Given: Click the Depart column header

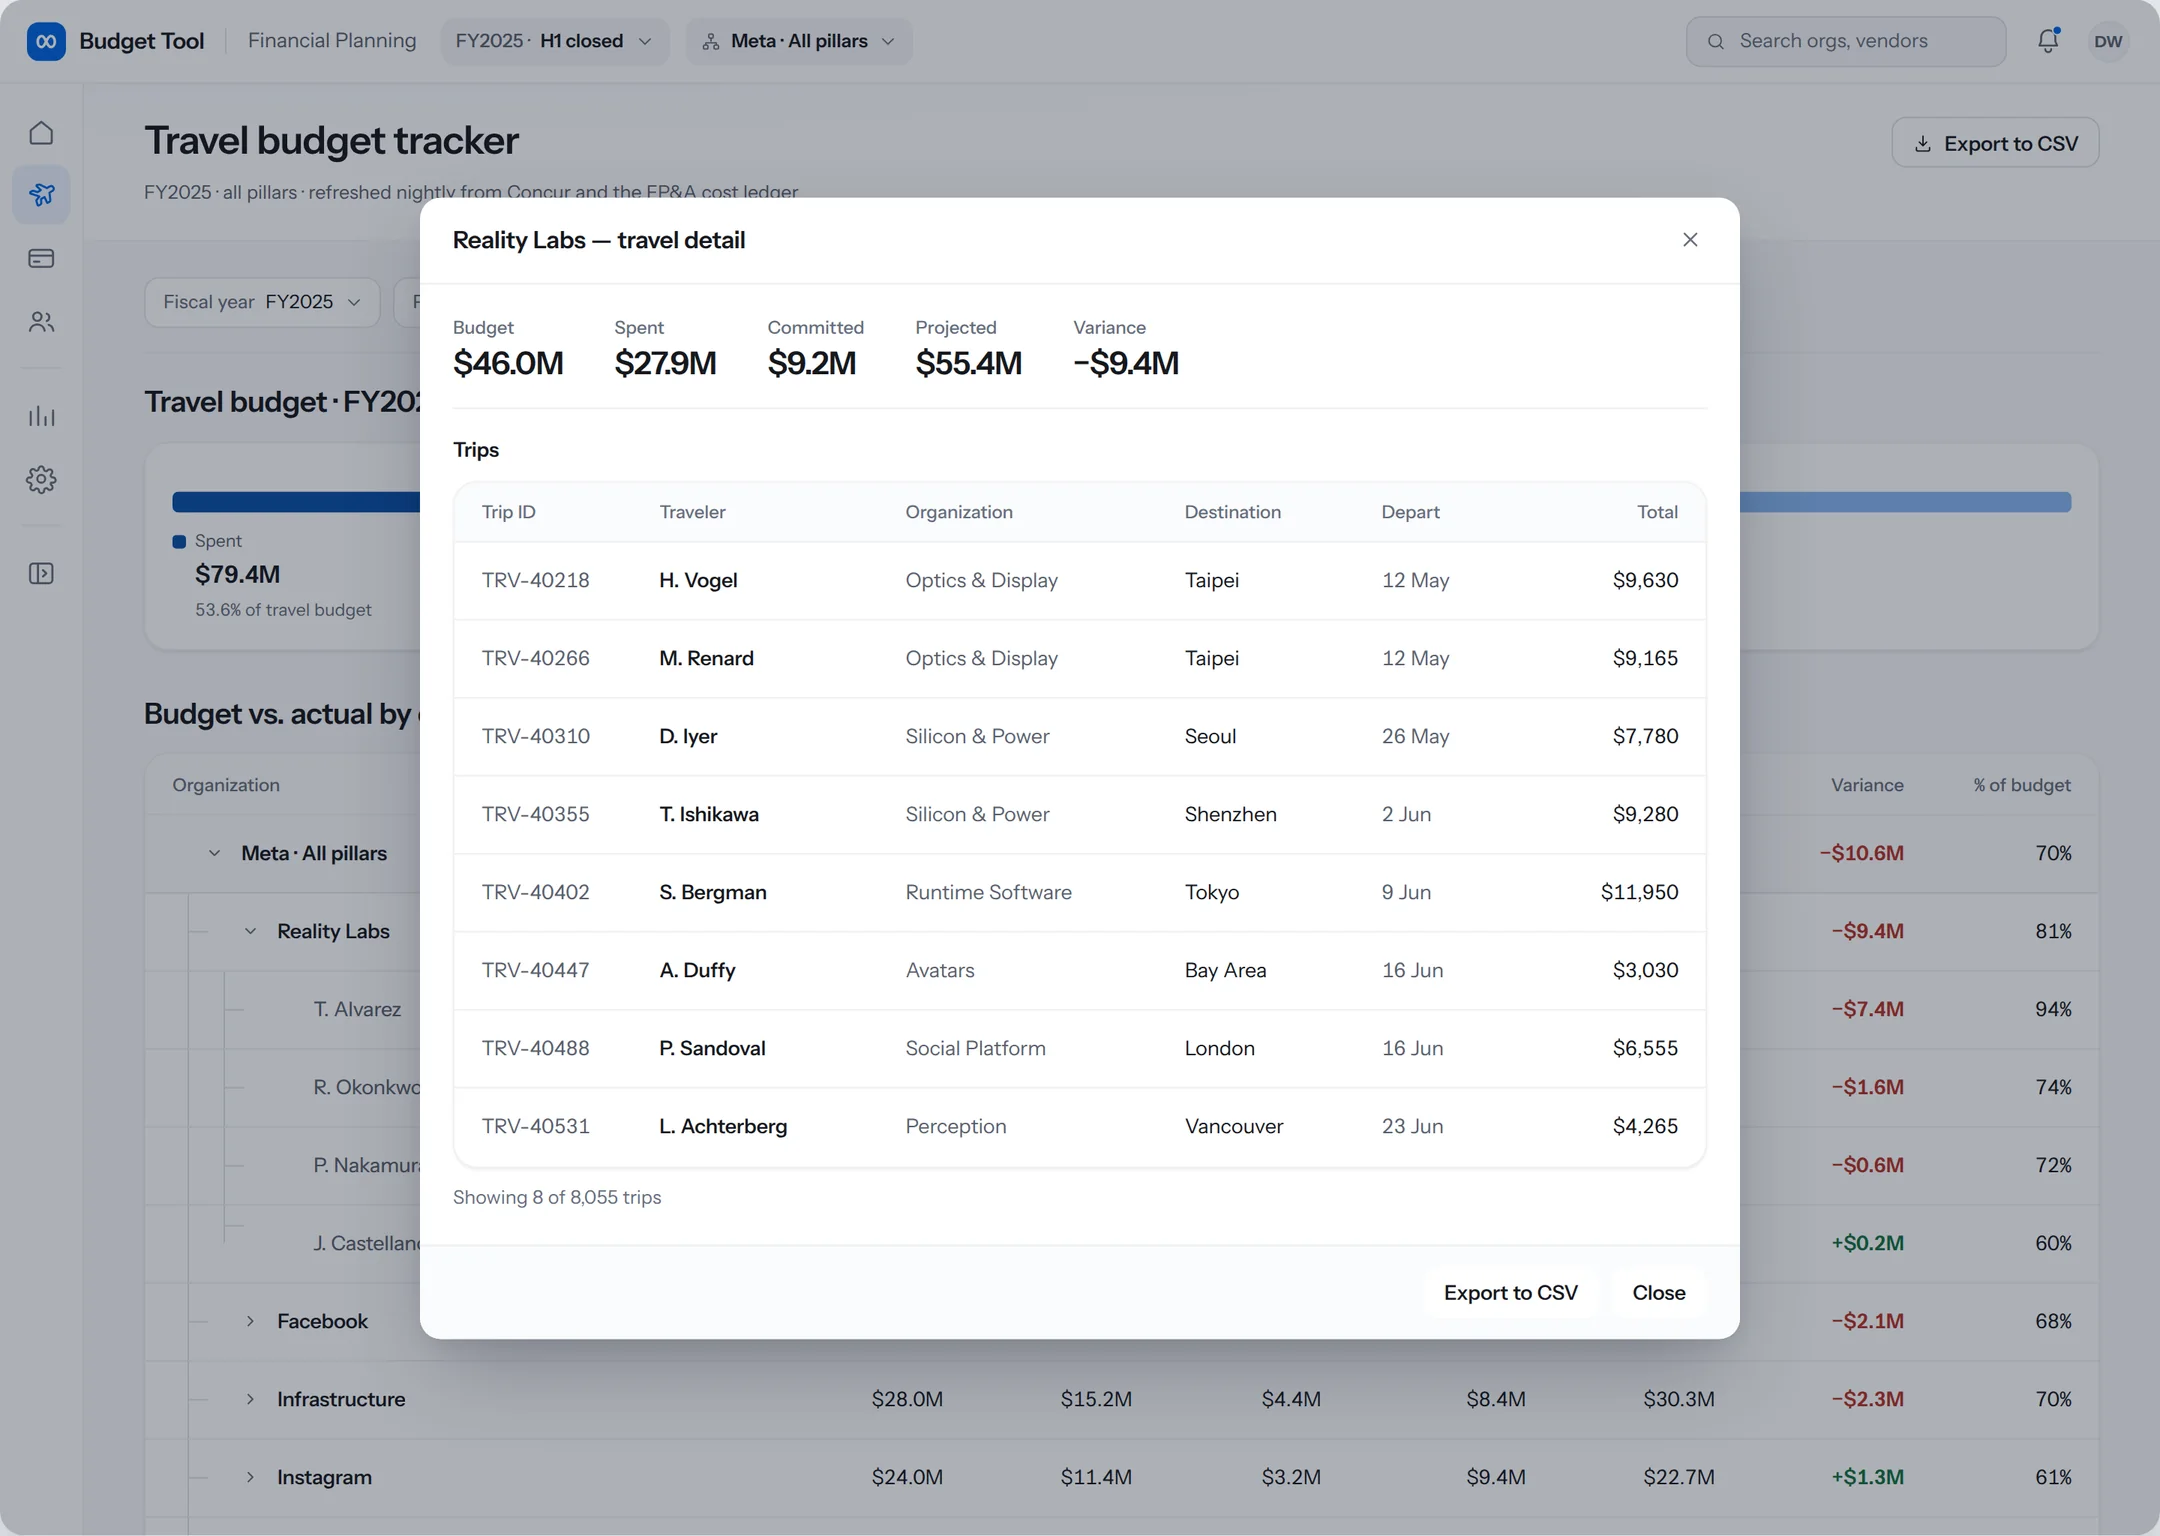Looking at the screenshot, I should (1410, 512).
